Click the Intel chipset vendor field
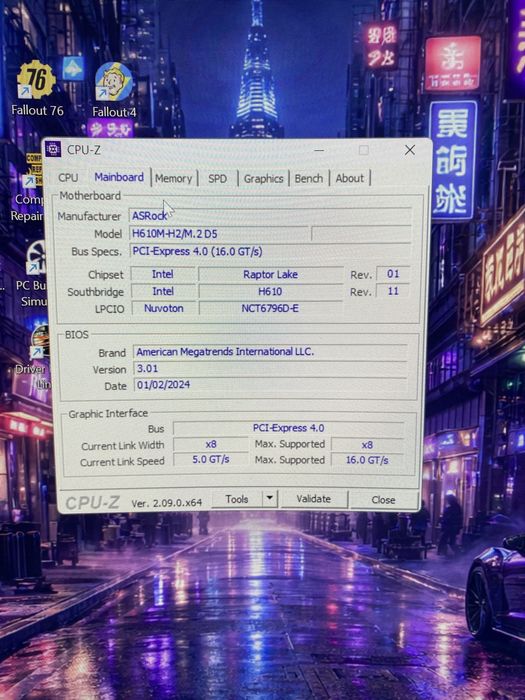Screen dimensions: 525x700 point(163,274)
